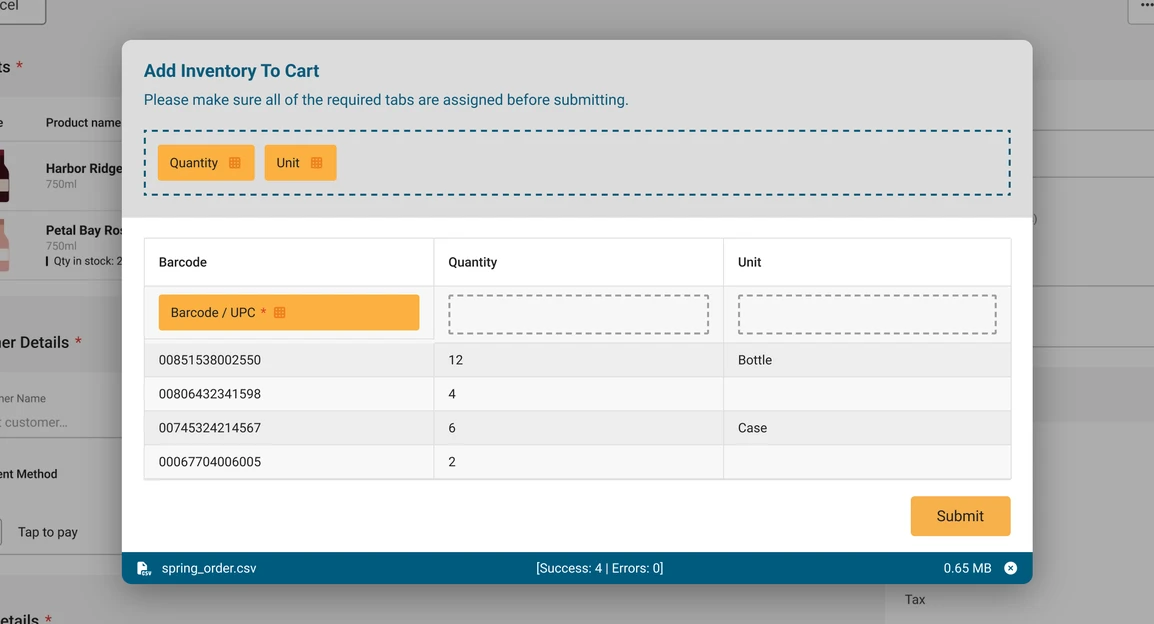Click the customer name field in background

click(x=60, y=422)
